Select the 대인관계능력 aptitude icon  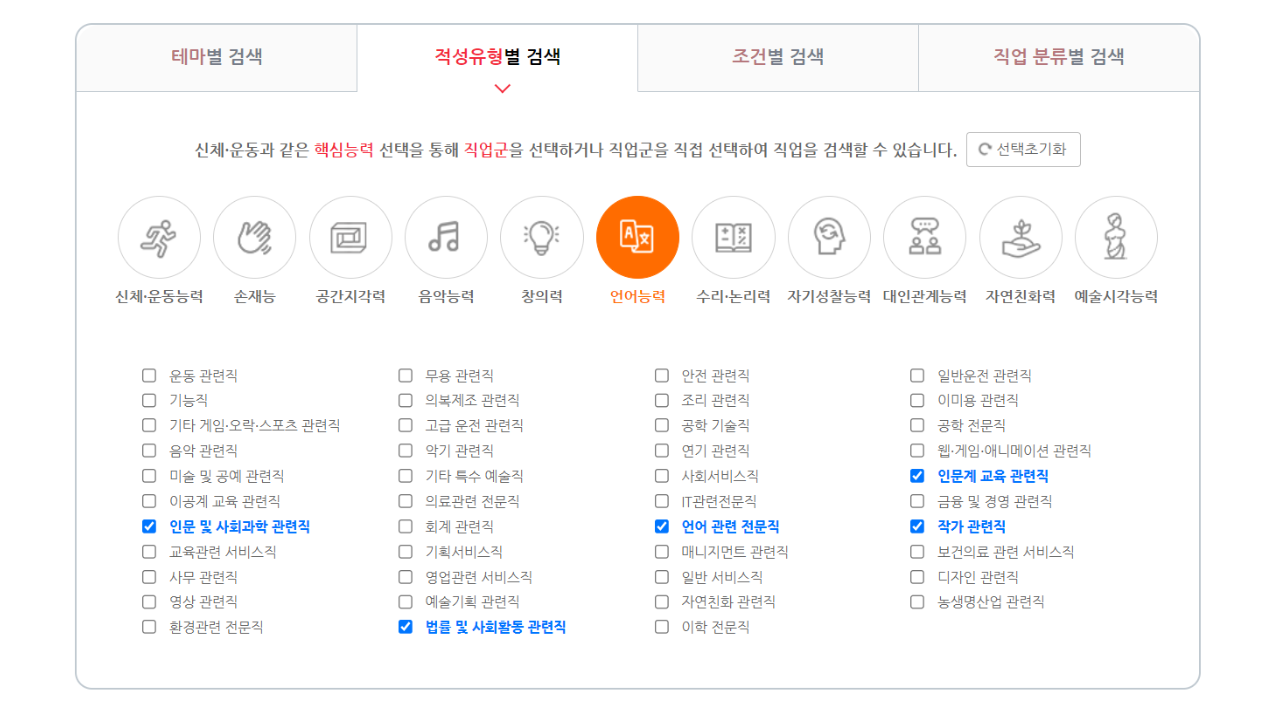[924, 238]
